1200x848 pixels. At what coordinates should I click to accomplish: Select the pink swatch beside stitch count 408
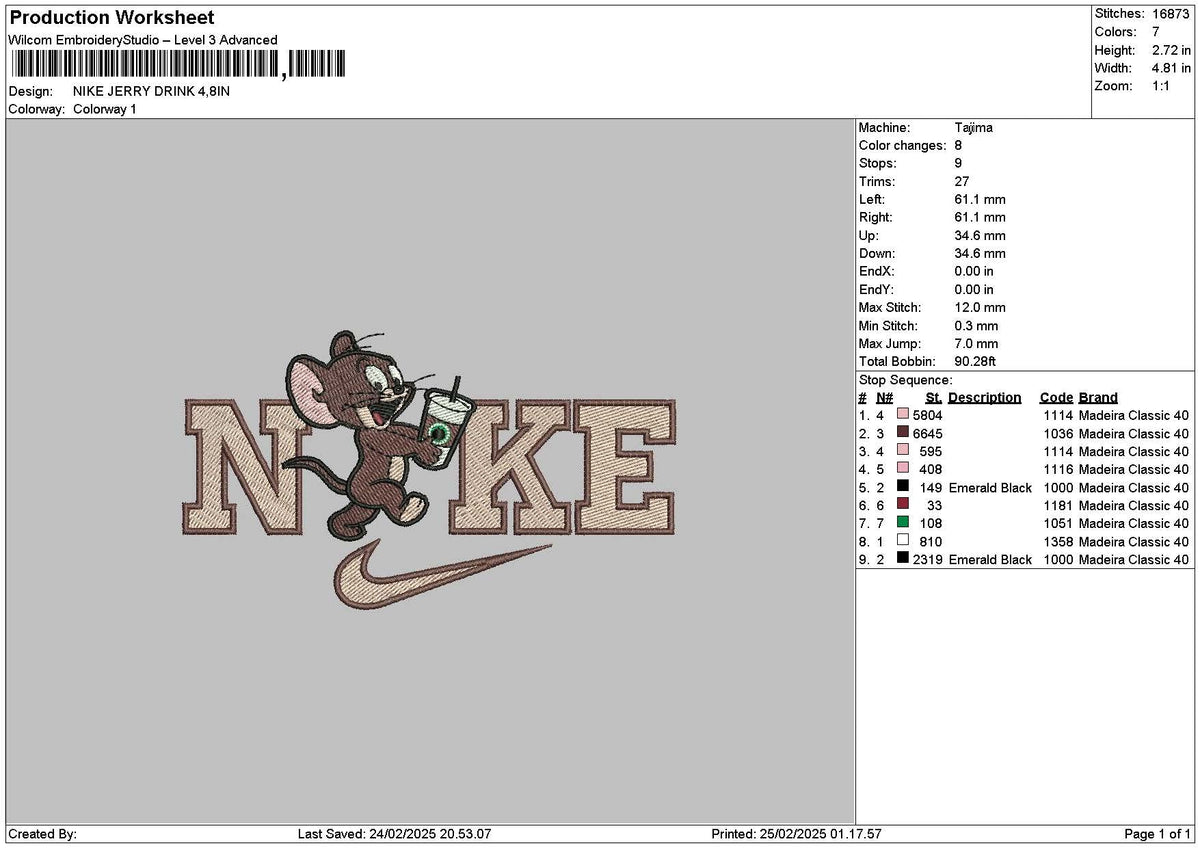pos(903,469)
